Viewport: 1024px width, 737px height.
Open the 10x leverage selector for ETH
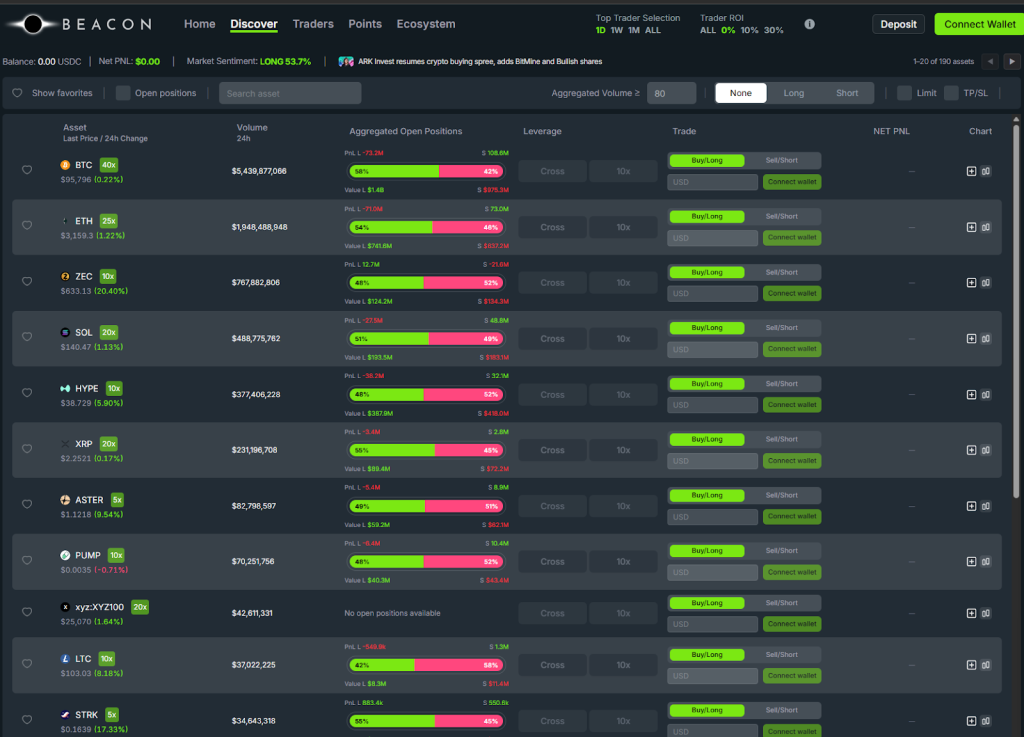point(623,227)
